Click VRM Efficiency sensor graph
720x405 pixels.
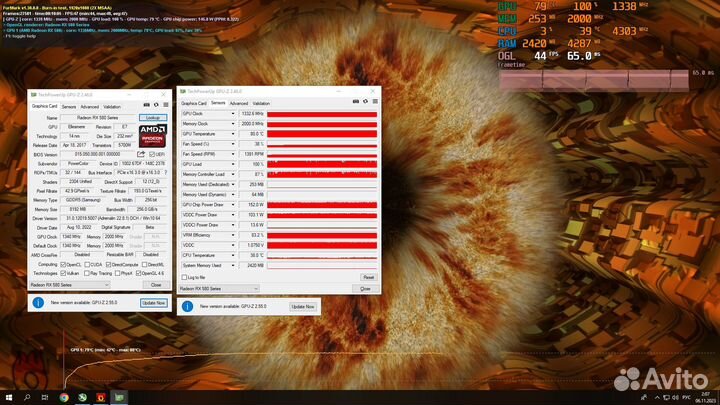pos(322,235)
